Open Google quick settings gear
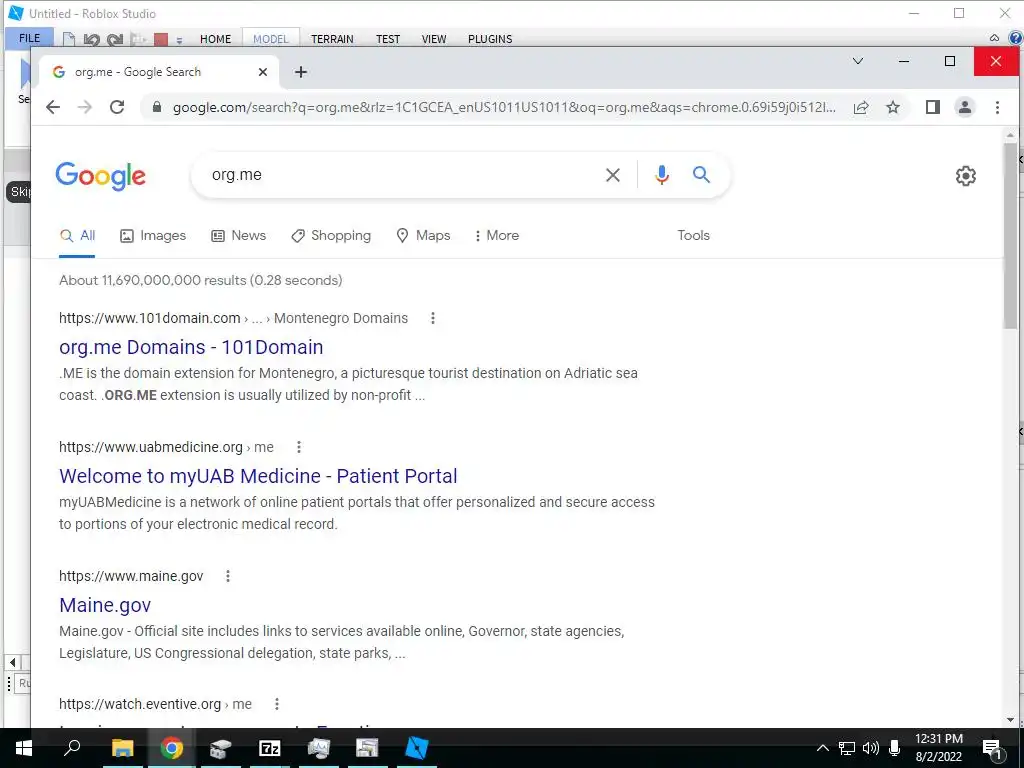This screenshot has height=768, width=1024. (966, 176)
